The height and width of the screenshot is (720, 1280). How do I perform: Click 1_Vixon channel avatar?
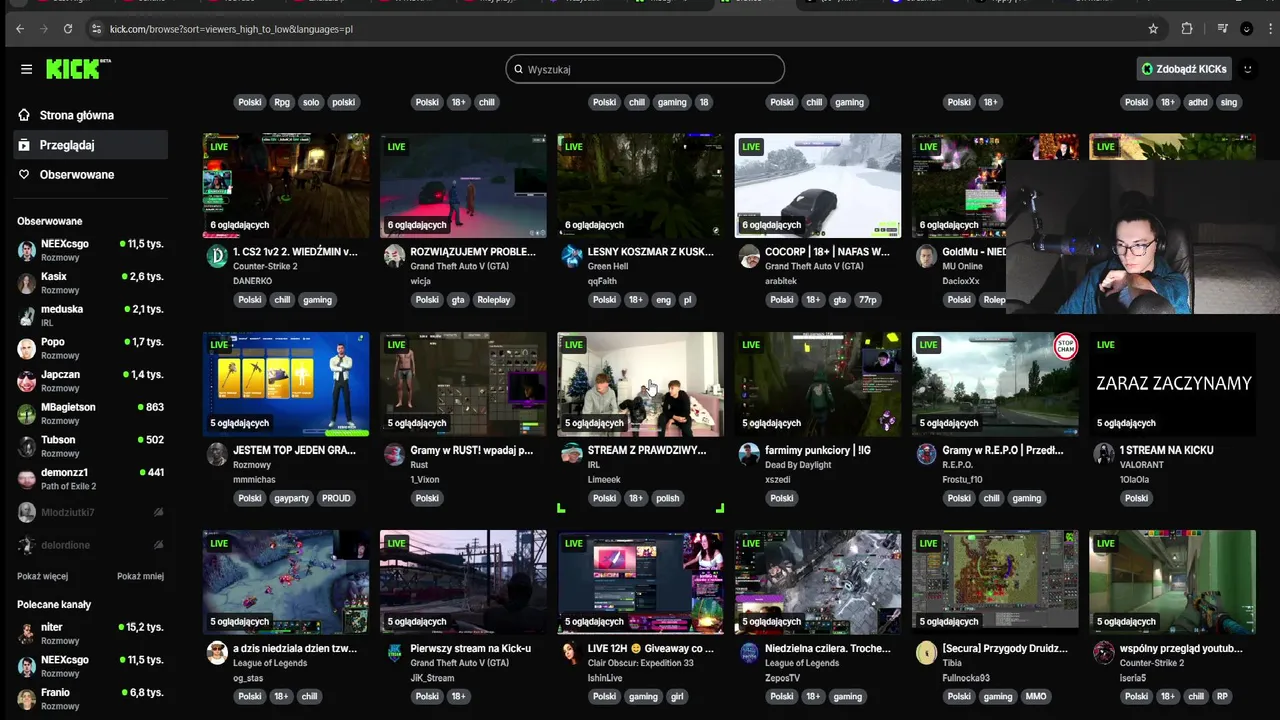tap(394, 455)
